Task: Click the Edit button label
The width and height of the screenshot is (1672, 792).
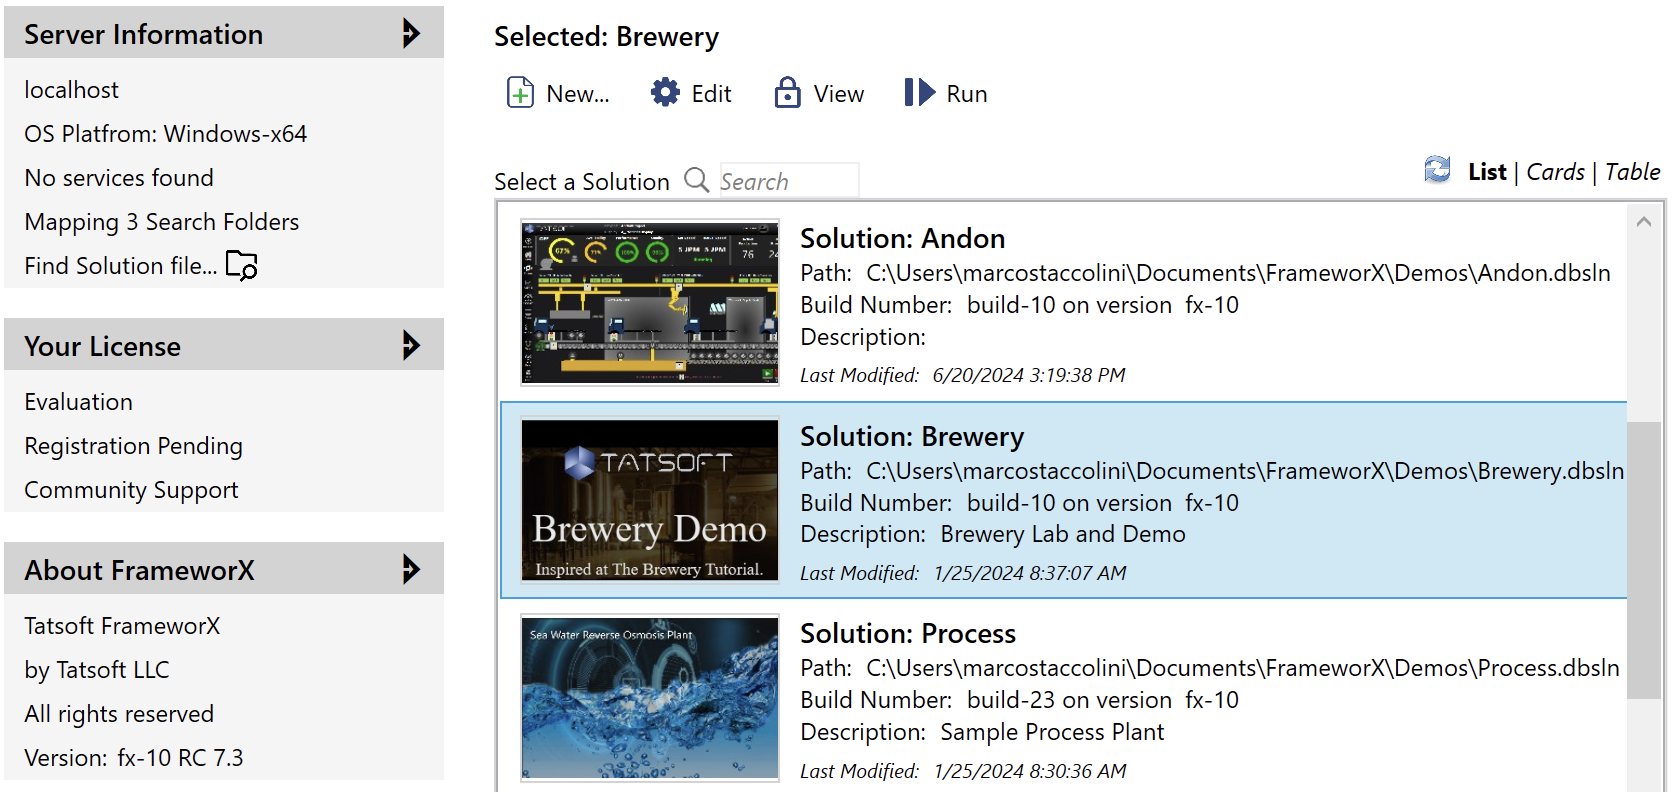Action: pos(711,94)
